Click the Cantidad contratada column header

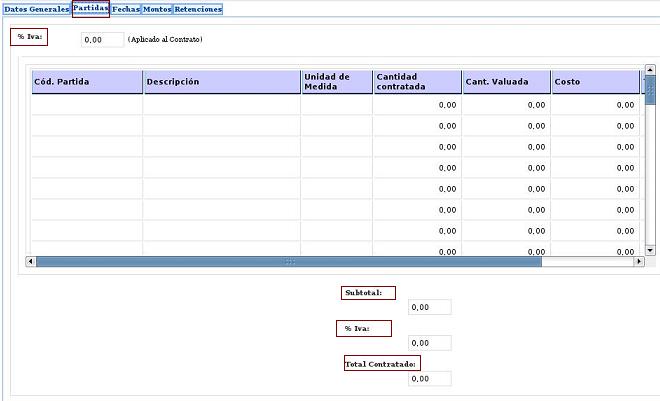coord(417,81)
